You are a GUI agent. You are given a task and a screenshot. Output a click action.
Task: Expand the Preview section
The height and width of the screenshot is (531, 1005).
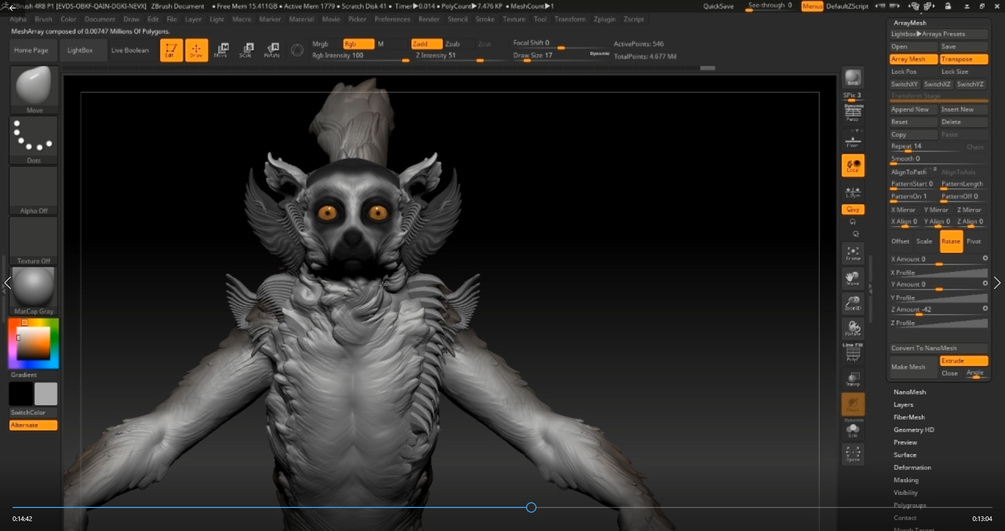905,442
